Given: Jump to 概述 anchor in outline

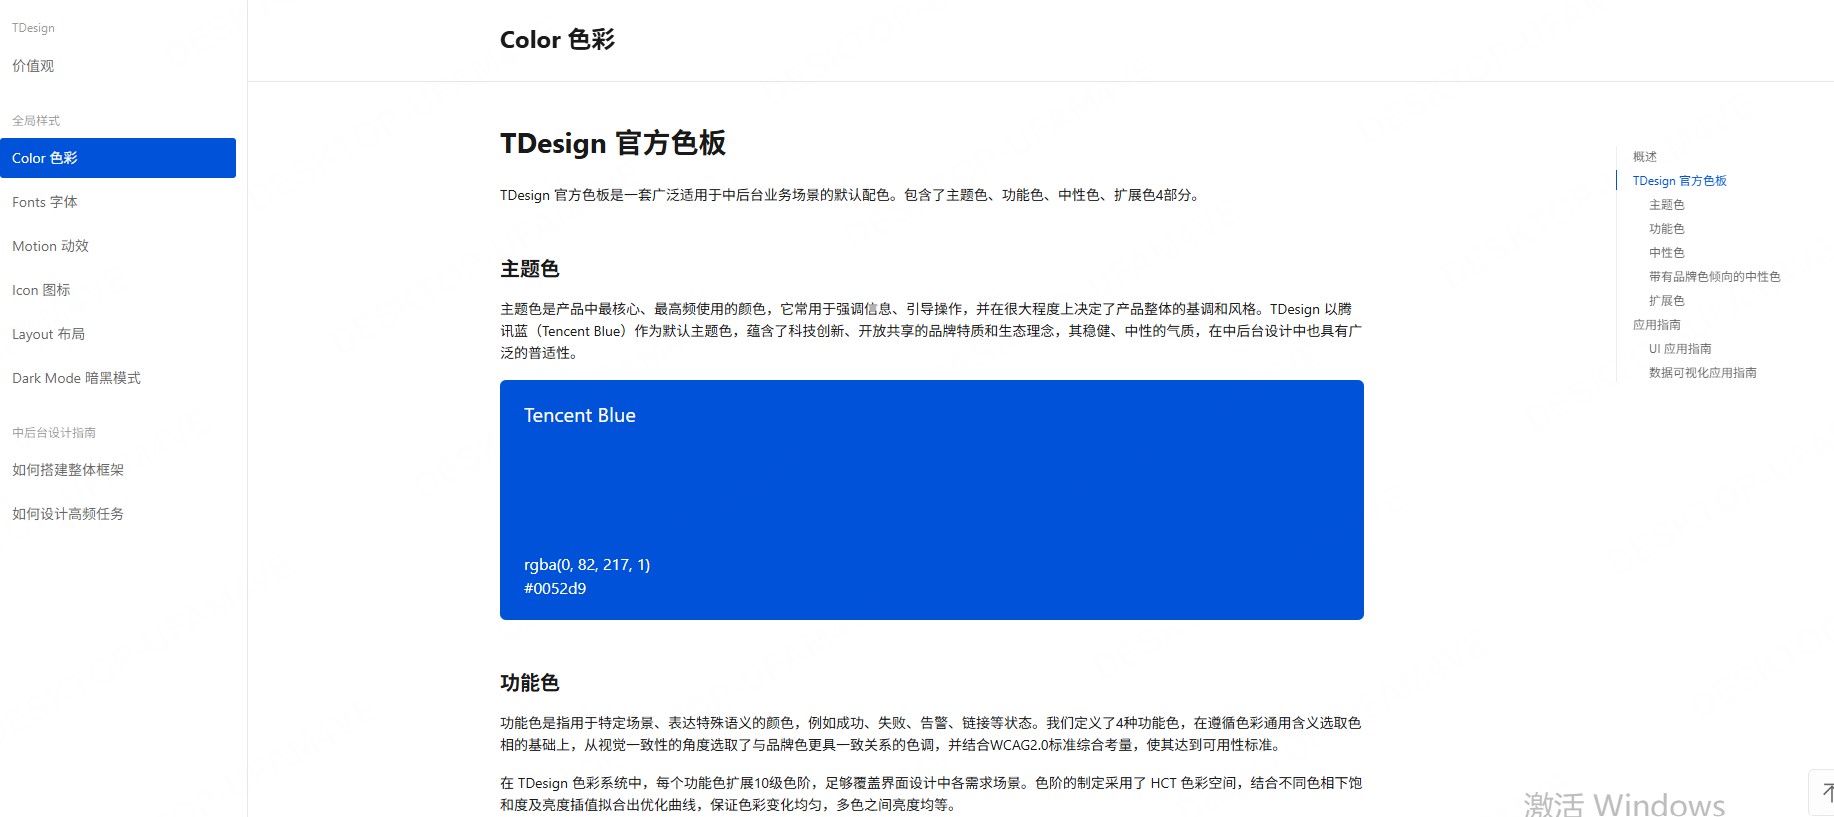Looking at the screenshot, I should click(1644, 157).
